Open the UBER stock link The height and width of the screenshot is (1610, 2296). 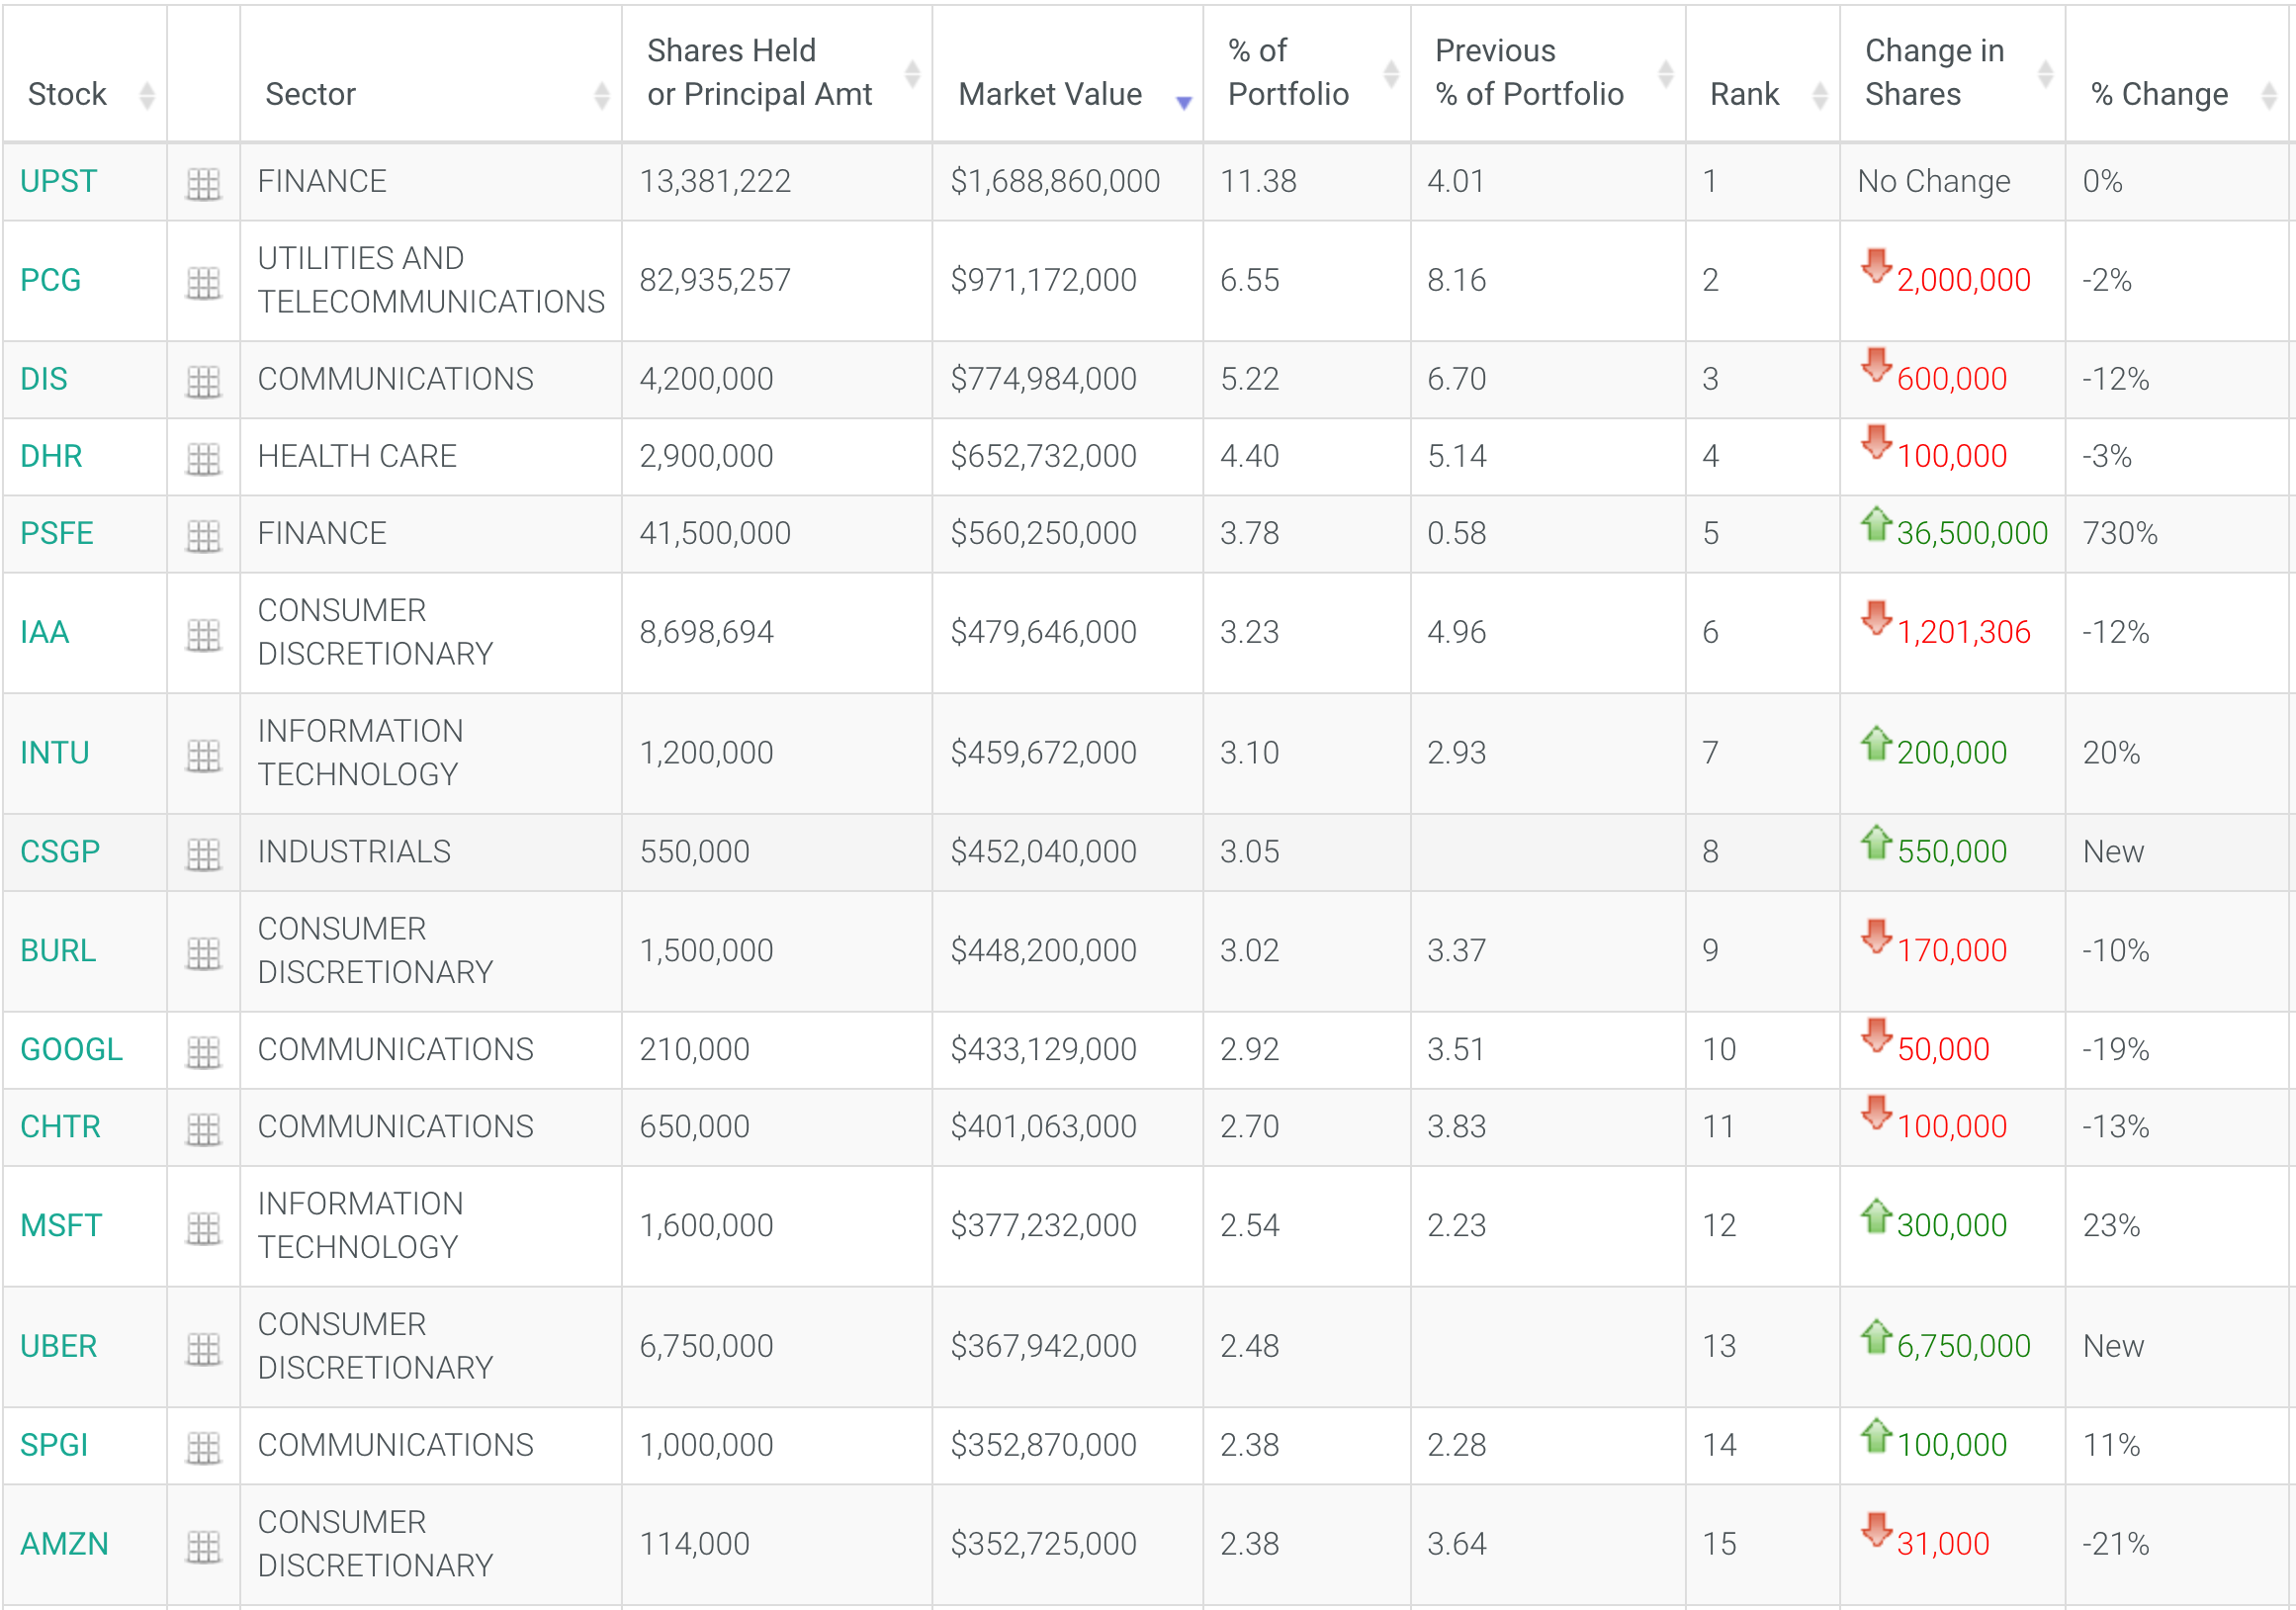(x=58, y=1346)
